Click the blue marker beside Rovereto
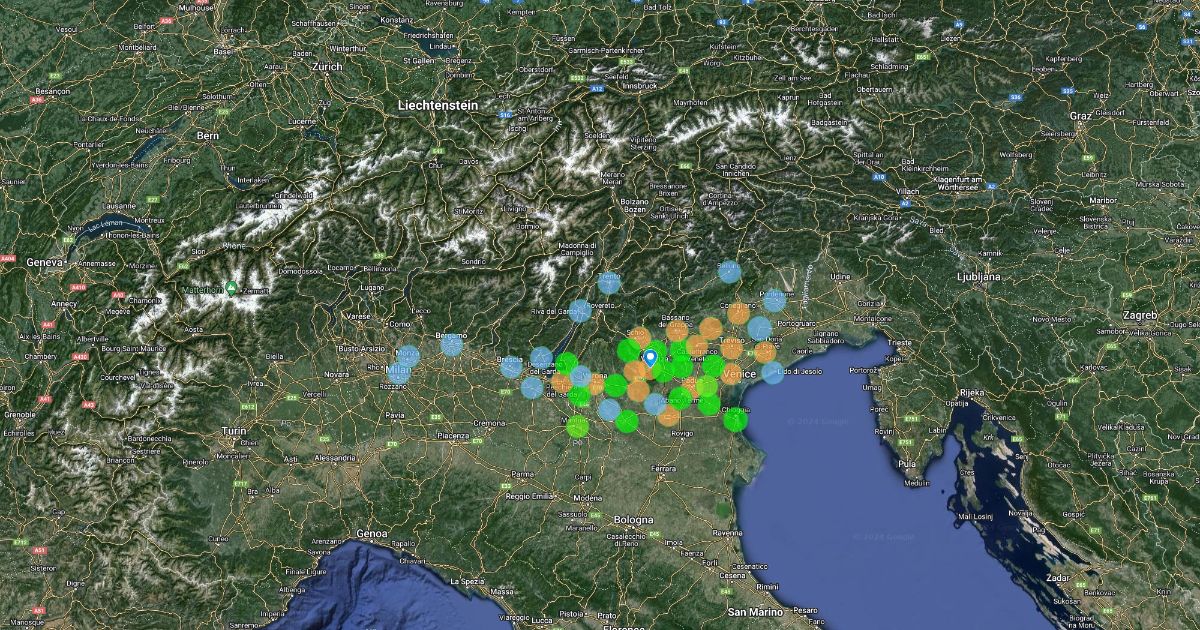The width and height of the screenshot is (1200, 630). point(580,310)
